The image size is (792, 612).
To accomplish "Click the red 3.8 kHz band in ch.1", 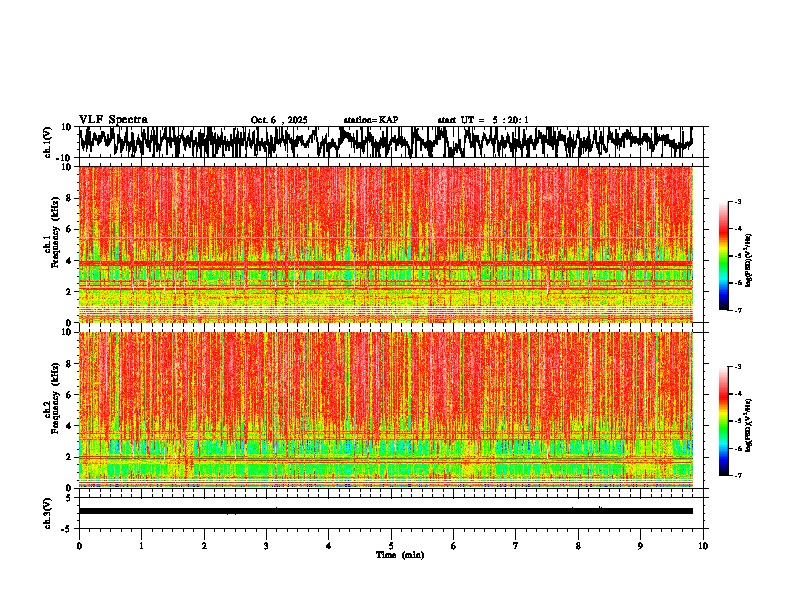I will point(386,264).
